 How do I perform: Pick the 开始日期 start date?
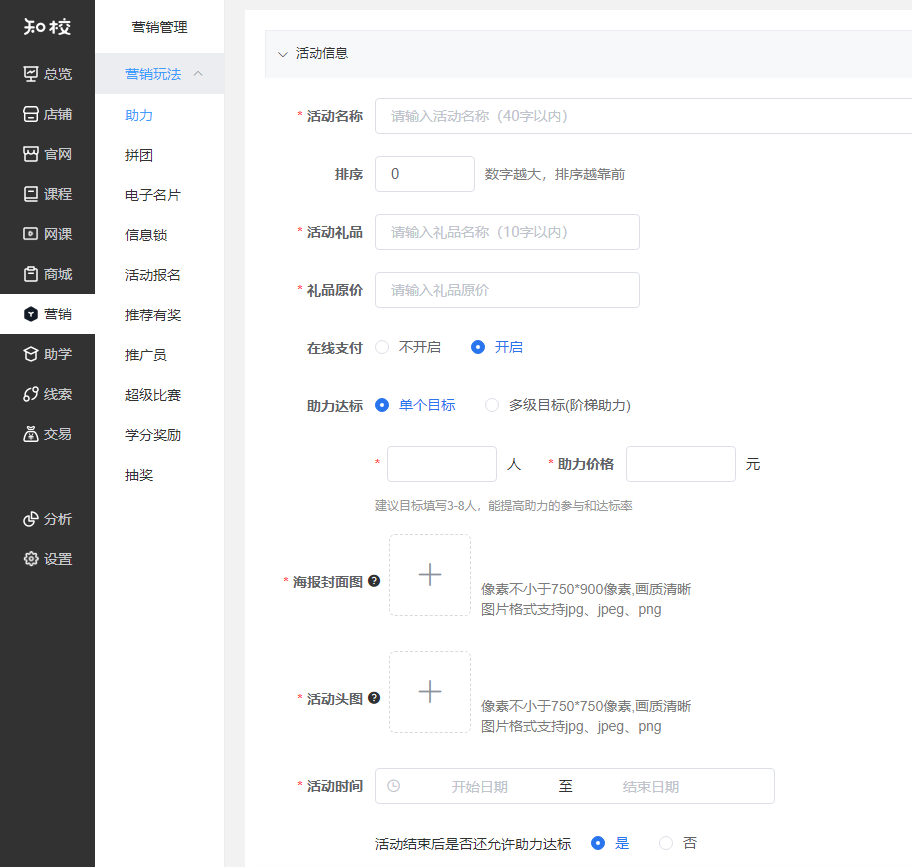pos(480,786)
